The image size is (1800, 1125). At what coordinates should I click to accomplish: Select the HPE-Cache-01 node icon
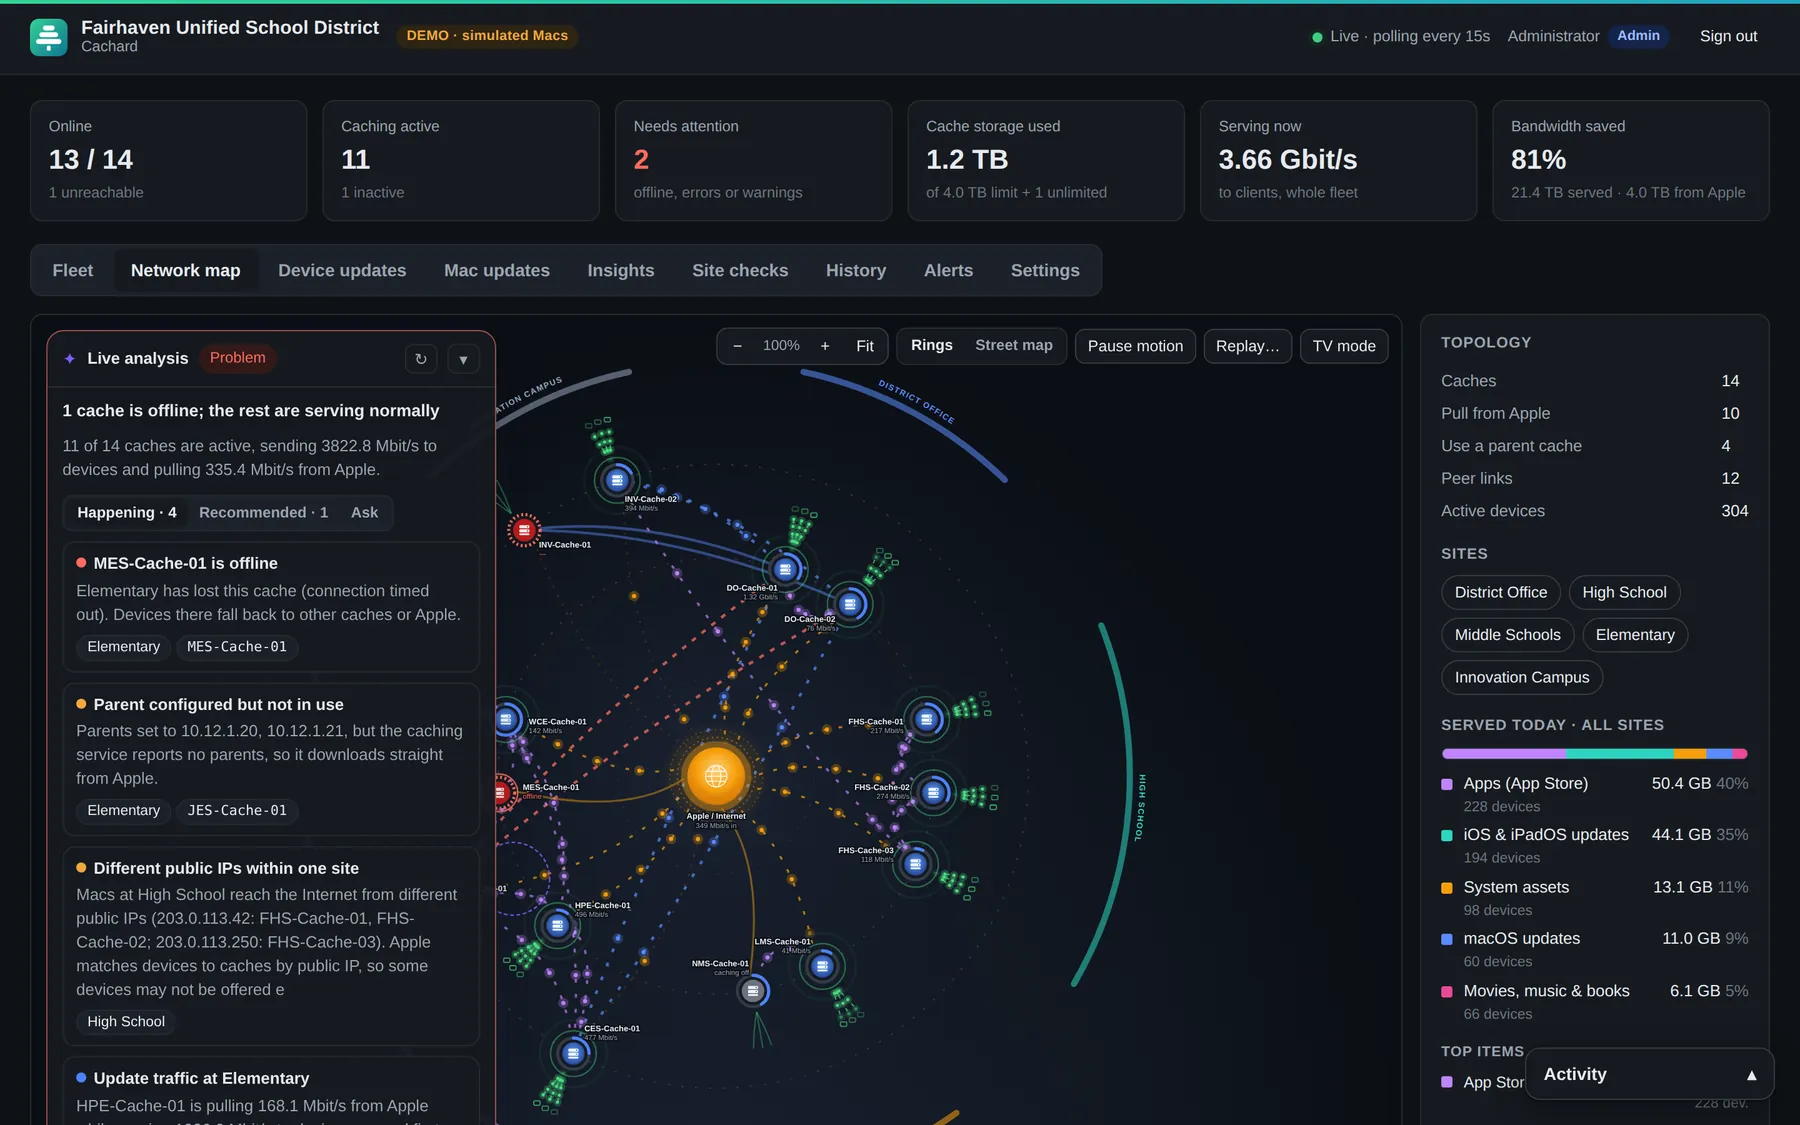[557, 925]
